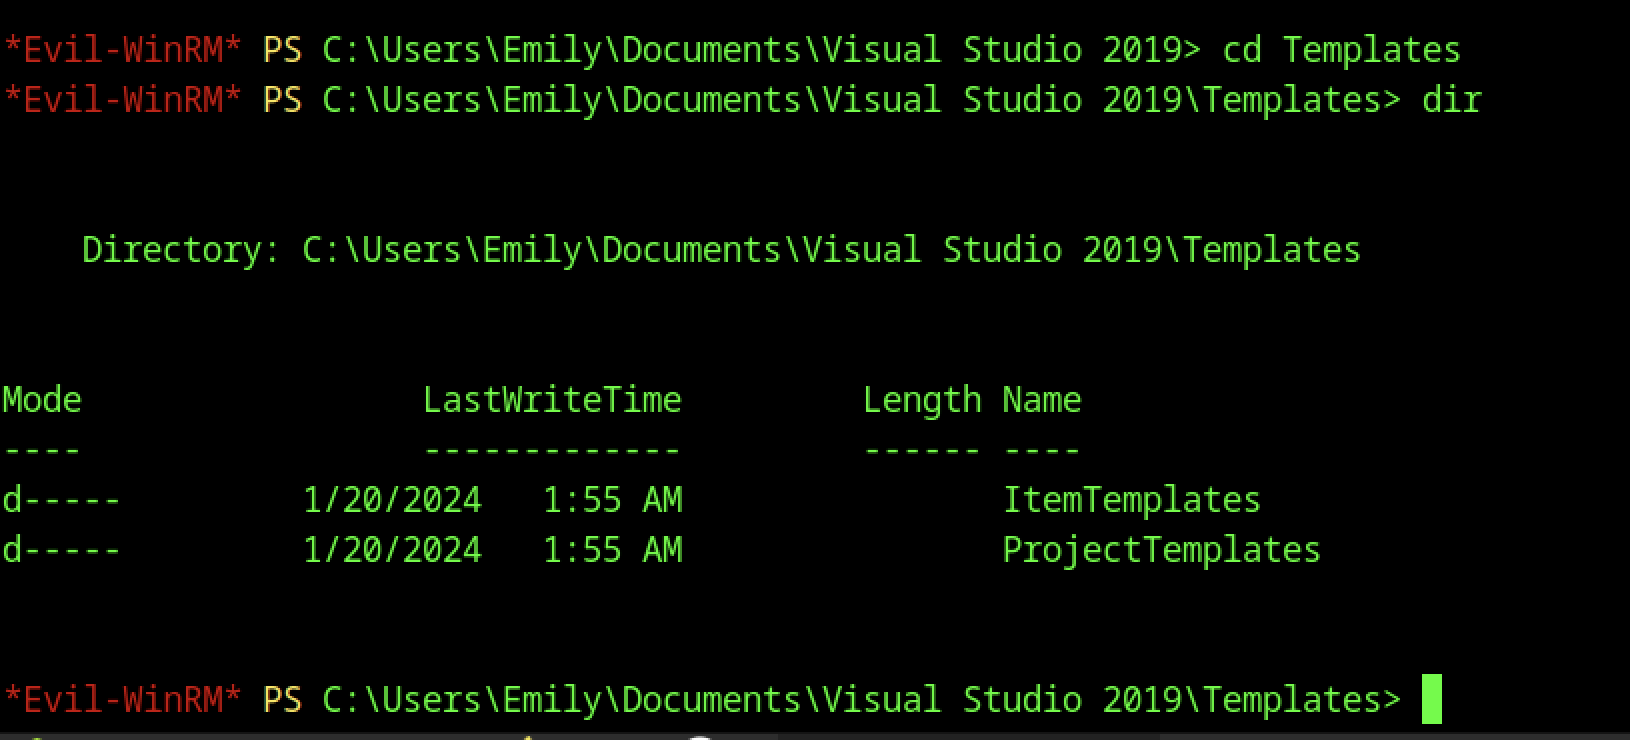Click the 'Directory:' label in the listing
Screen dimensions: 1630x740
pyautogui.click(x=181, y=249)
